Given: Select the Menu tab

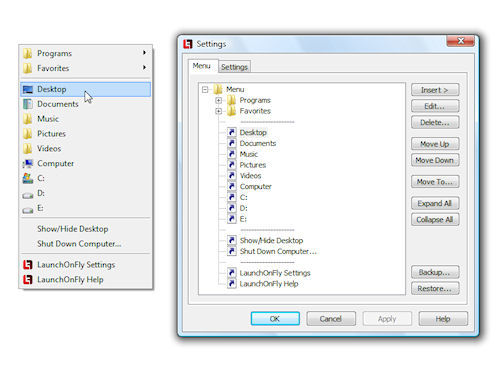Looking at the screenshot, I should coord(202,66).
